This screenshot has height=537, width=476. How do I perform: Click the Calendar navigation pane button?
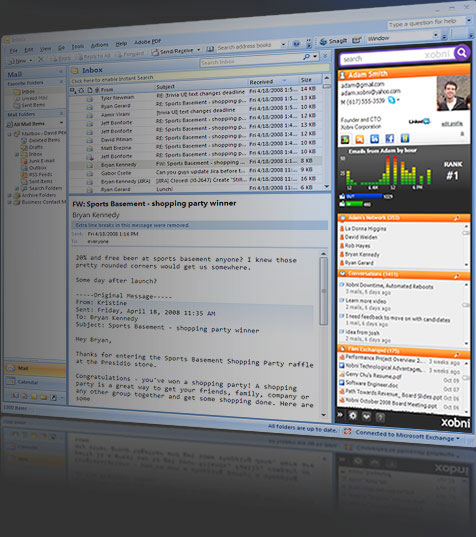point(35,382)
